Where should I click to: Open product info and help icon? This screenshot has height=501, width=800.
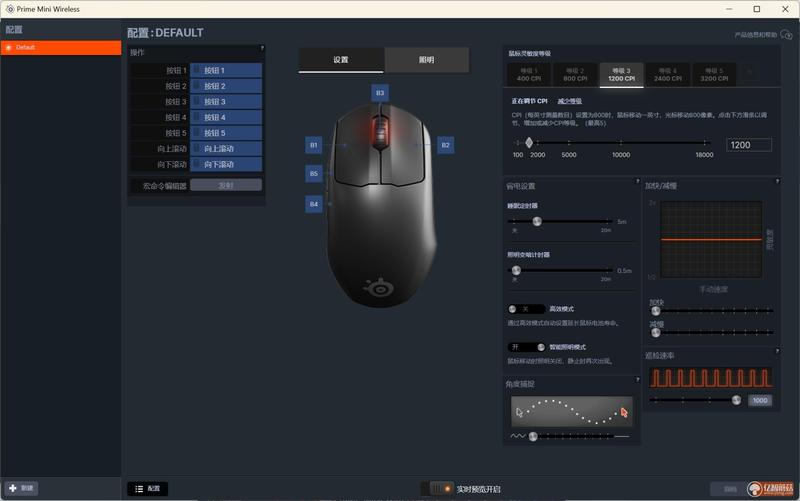coord(786,35)
